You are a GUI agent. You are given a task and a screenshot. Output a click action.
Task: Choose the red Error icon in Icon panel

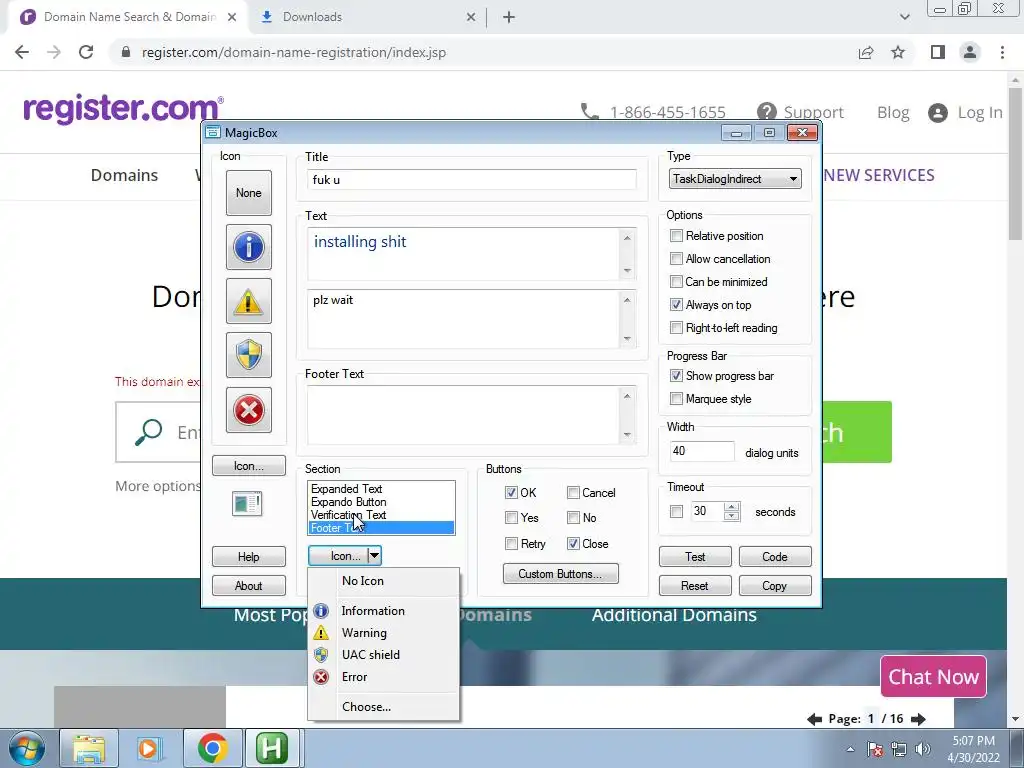pyautogui.click(x=248, y=410)
